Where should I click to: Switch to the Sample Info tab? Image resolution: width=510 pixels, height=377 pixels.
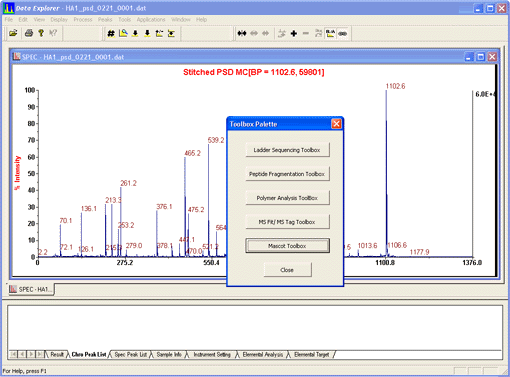(169, 354)
